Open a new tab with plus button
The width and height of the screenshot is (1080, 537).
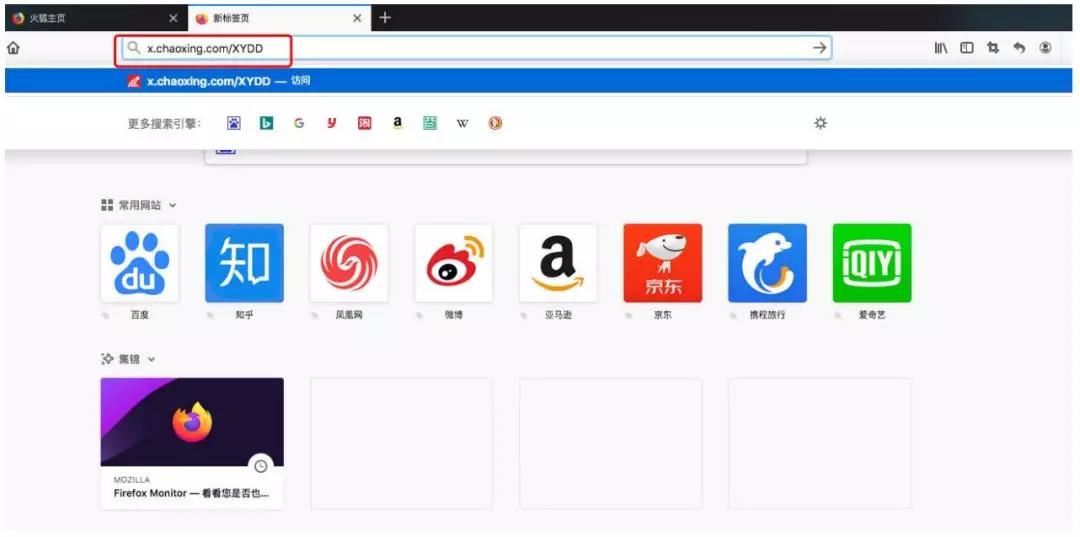pyautogui.click(x=385, y=18)
